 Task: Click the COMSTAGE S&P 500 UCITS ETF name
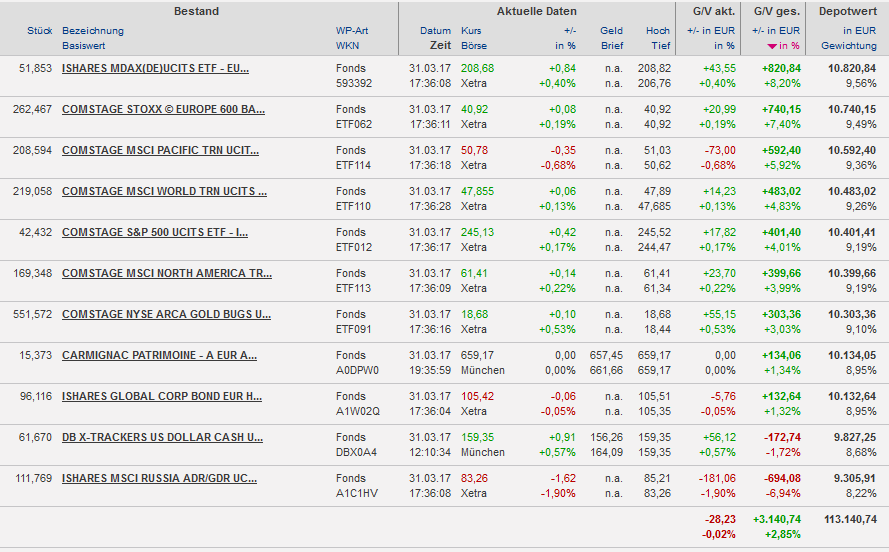(155, 232)
